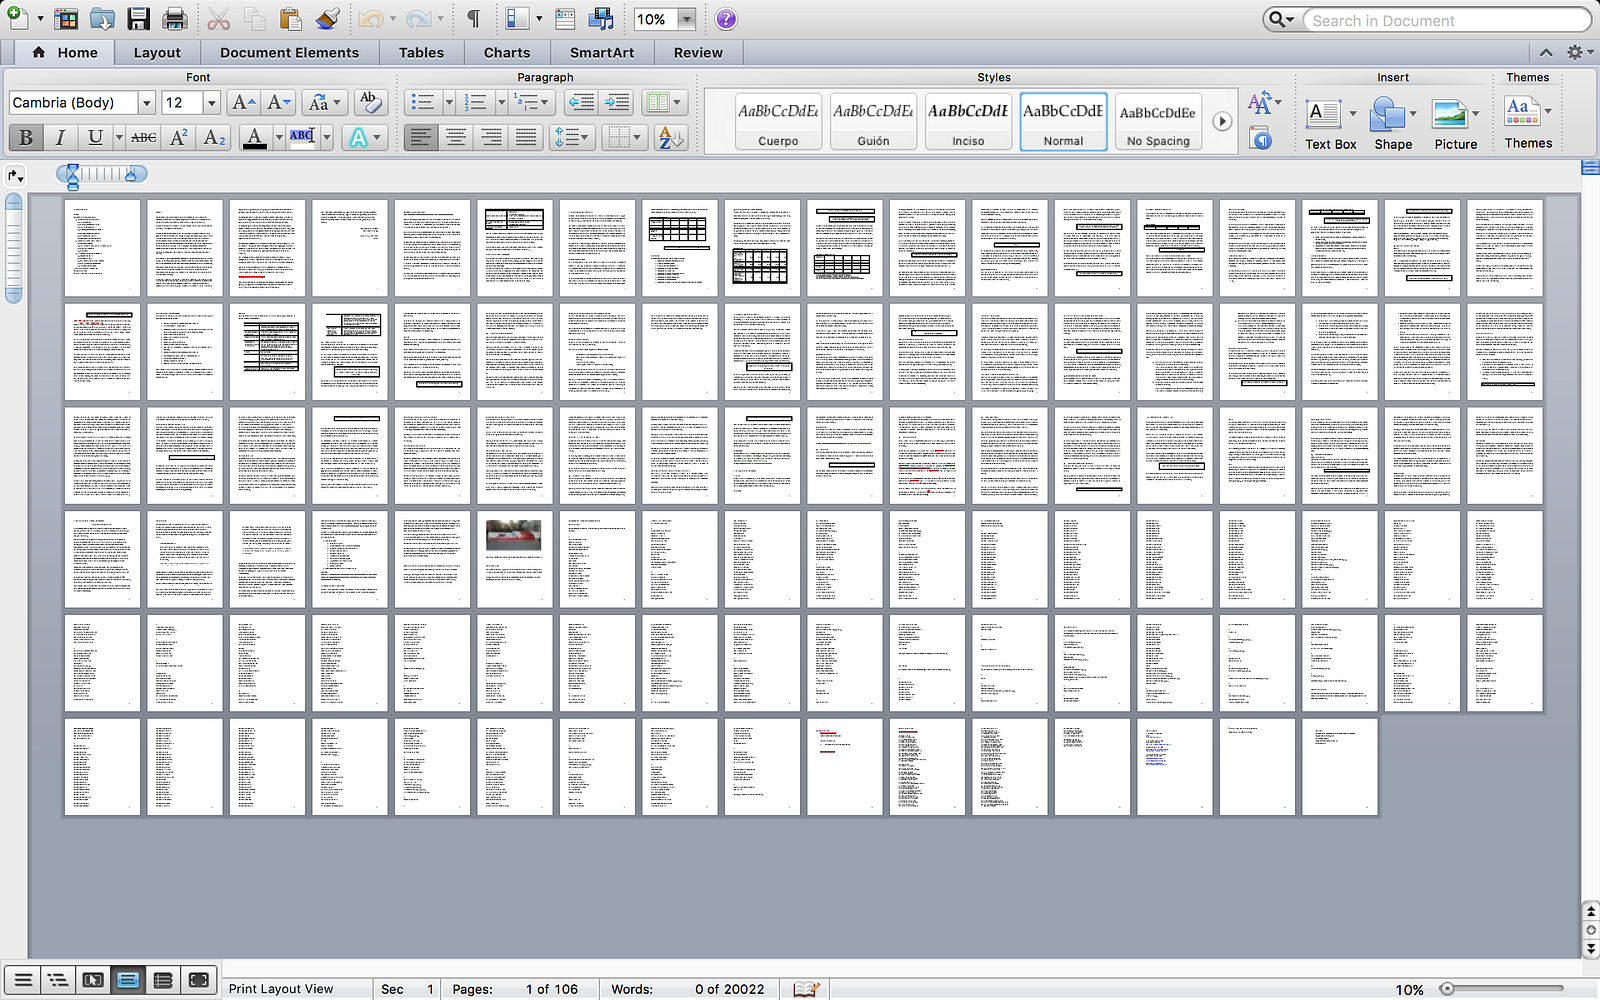Image resolution: width=1600 pixels, height=1000 pixels.
Task: Toggle italic formatting
Action: pos(60,138)
